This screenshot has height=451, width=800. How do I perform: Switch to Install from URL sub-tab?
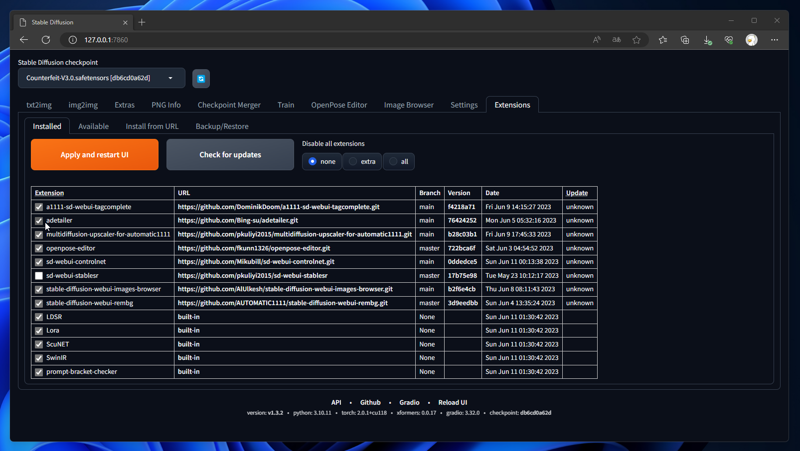[x=152, y=127]
